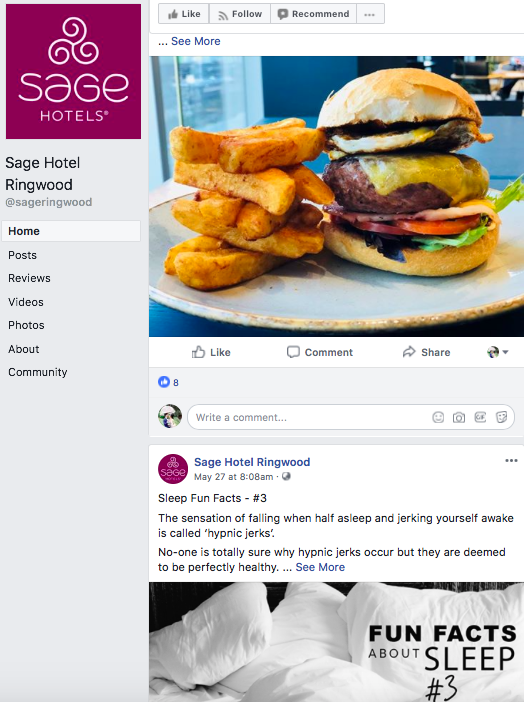Open the Reviews section in the sidebar
The height and width of the screenshot is (702, 524).
click(x=29, y=278)
